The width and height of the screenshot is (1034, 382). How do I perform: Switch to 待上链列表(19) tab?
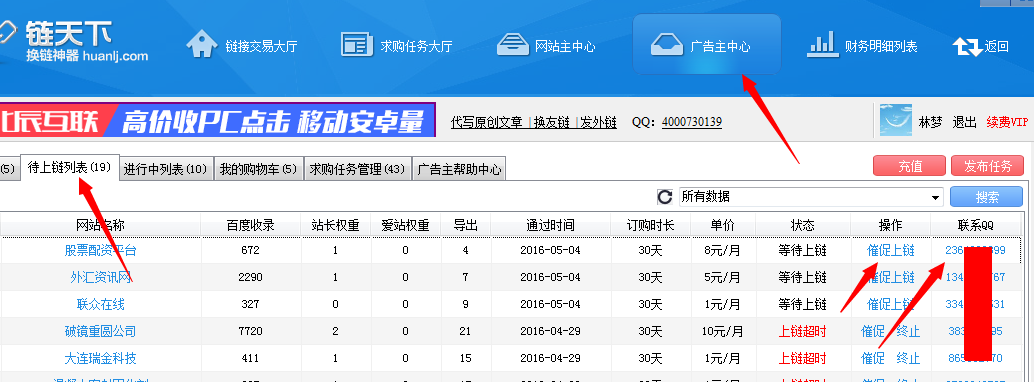[69, 167]
